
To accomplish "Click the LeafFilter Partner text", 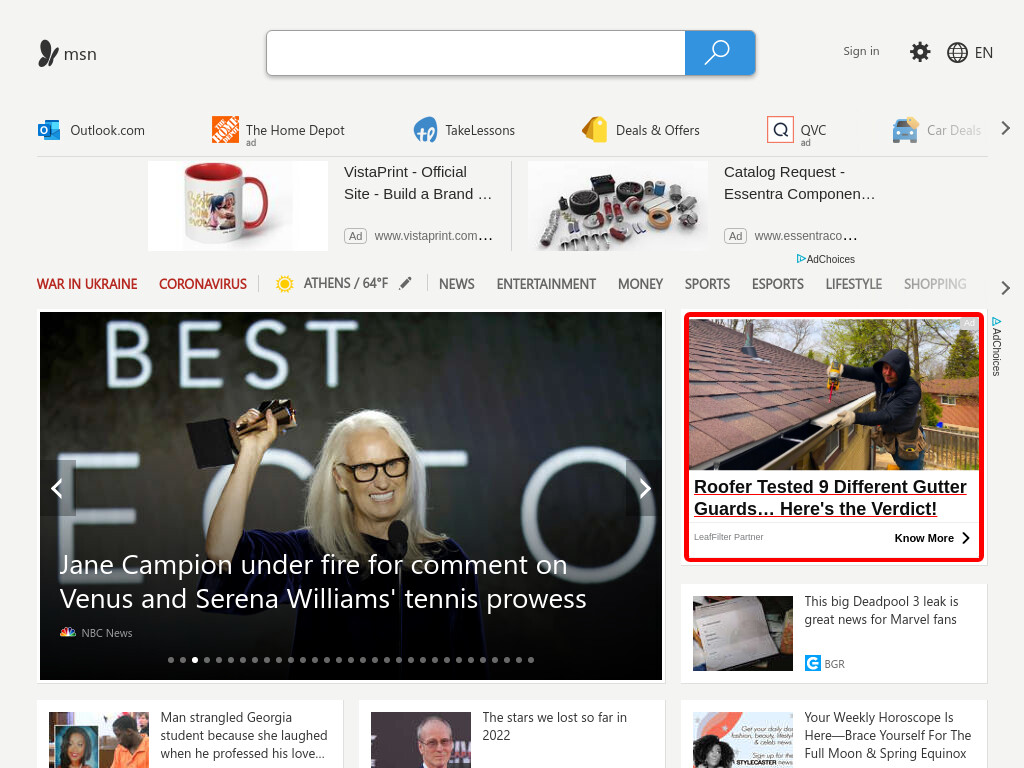I will click(728, 537).
